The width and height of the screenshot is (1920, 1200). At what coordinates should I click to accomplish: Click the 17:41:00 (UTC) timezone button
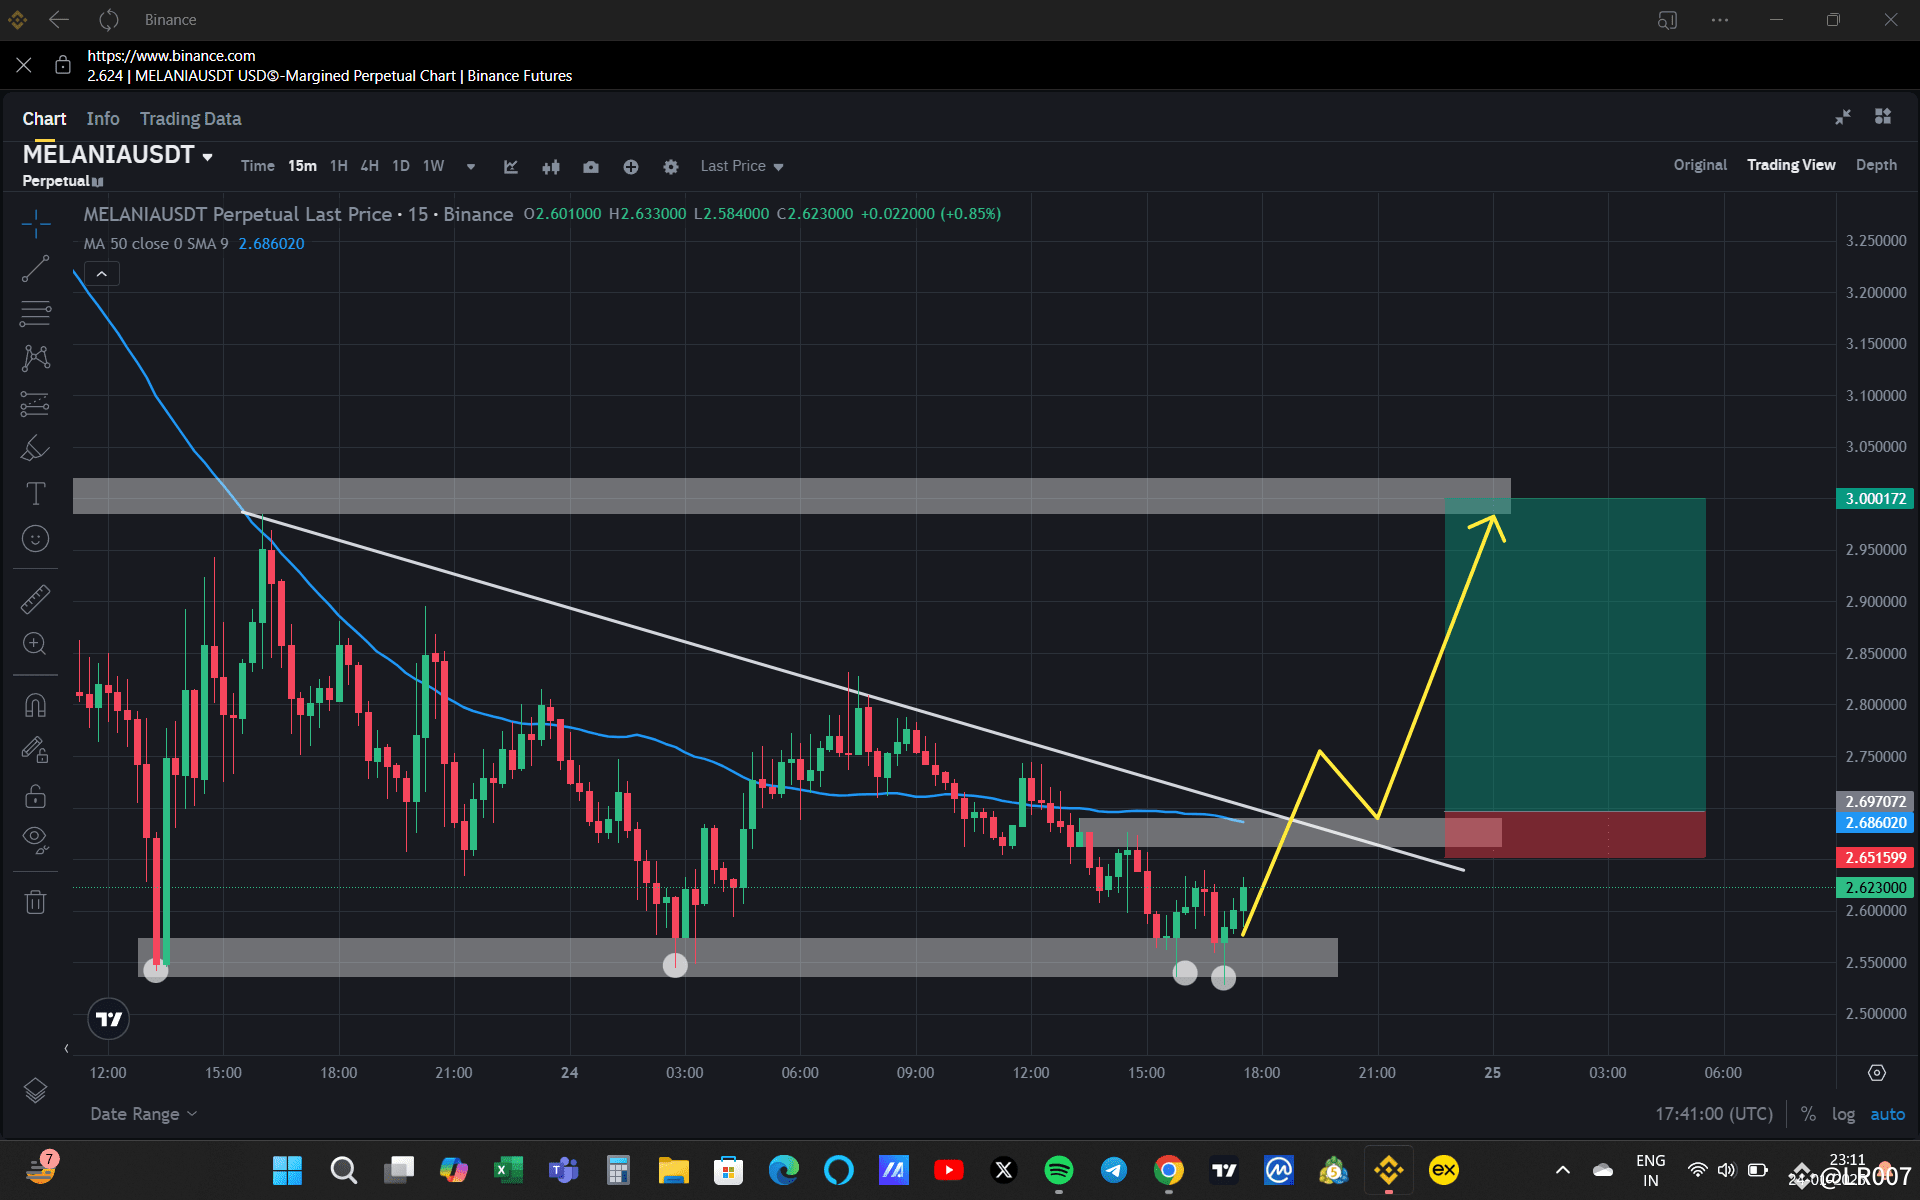[1714, 1114]
